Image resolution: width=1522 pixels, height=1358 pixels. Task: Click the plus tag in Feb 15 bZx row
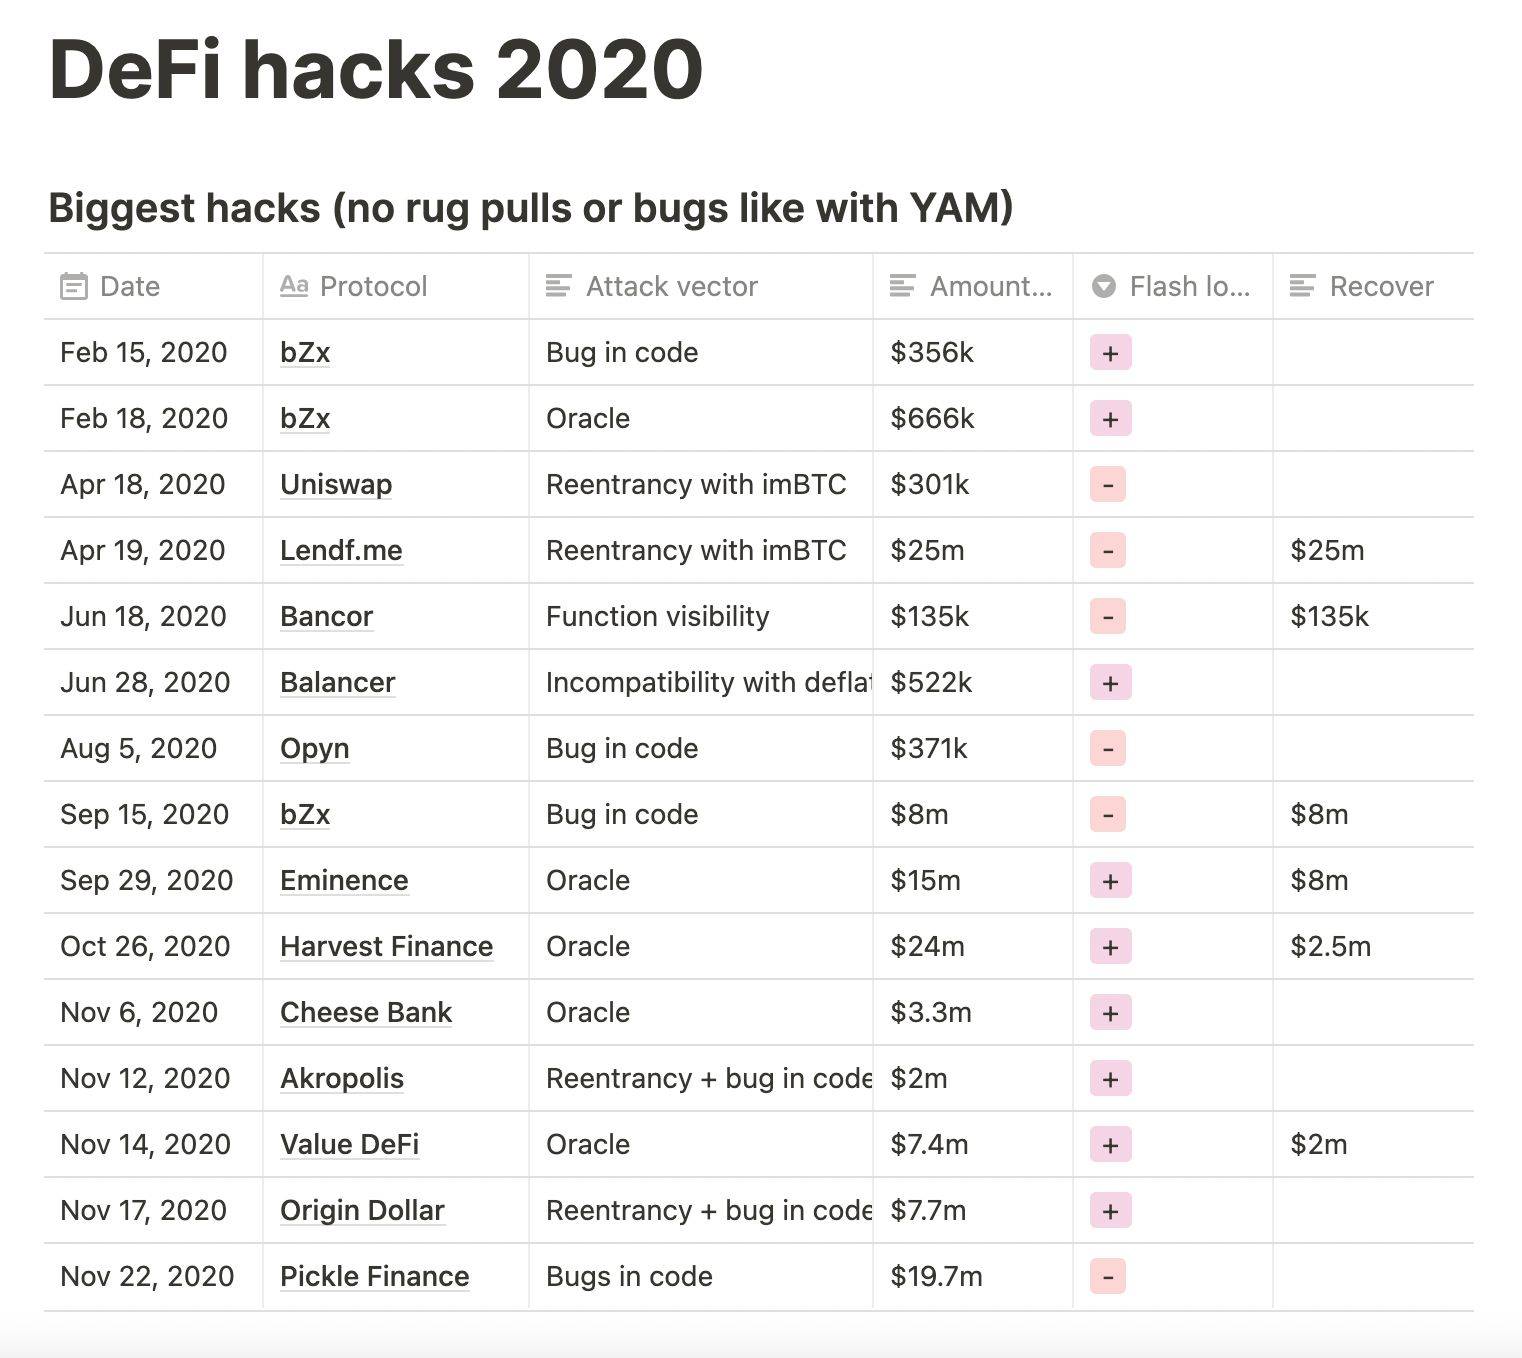(1110, 353)
